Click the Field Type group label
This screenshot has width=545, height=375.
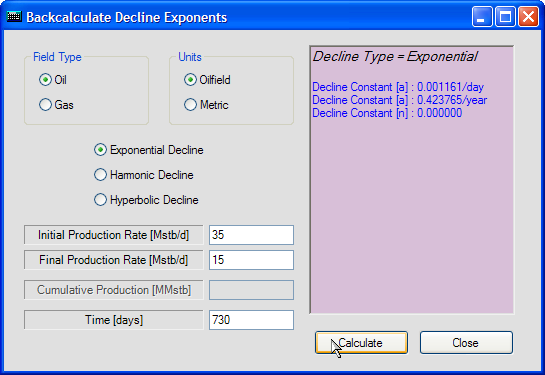pos(57,57)
